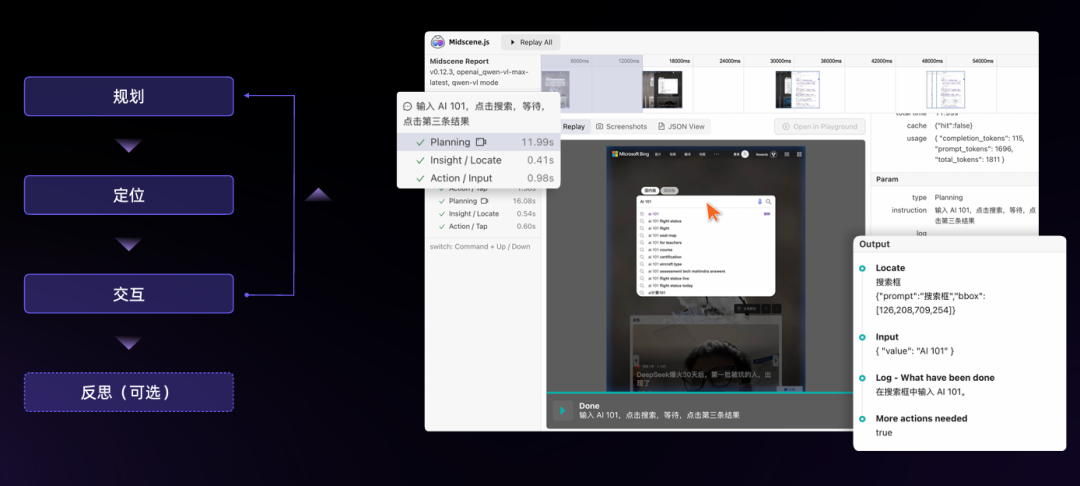Click the video icon on the Planning 16.08s row
Image resolution: width=1080 pixels, height=486 pixels.
(484, 201)
